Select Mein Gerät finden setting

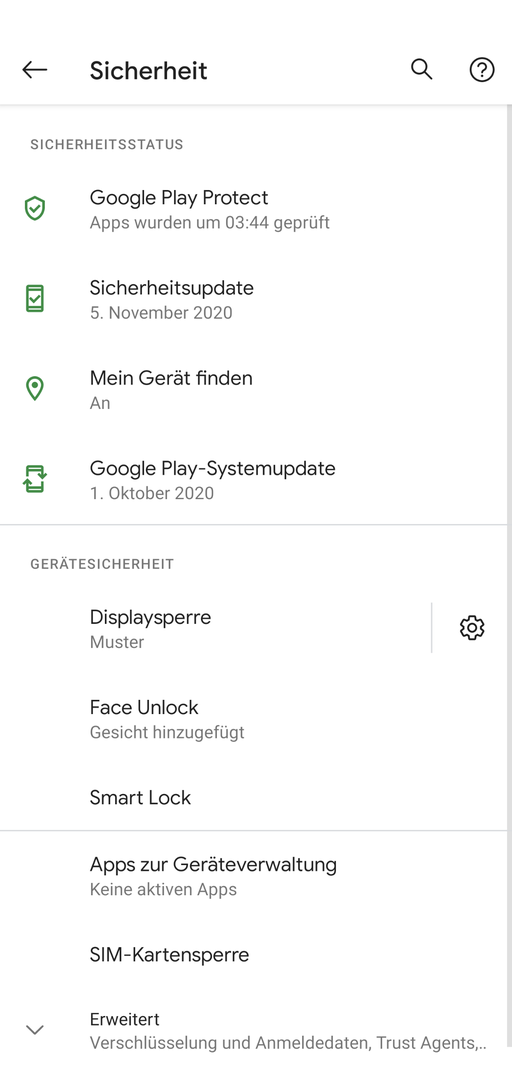pos(256,389)
